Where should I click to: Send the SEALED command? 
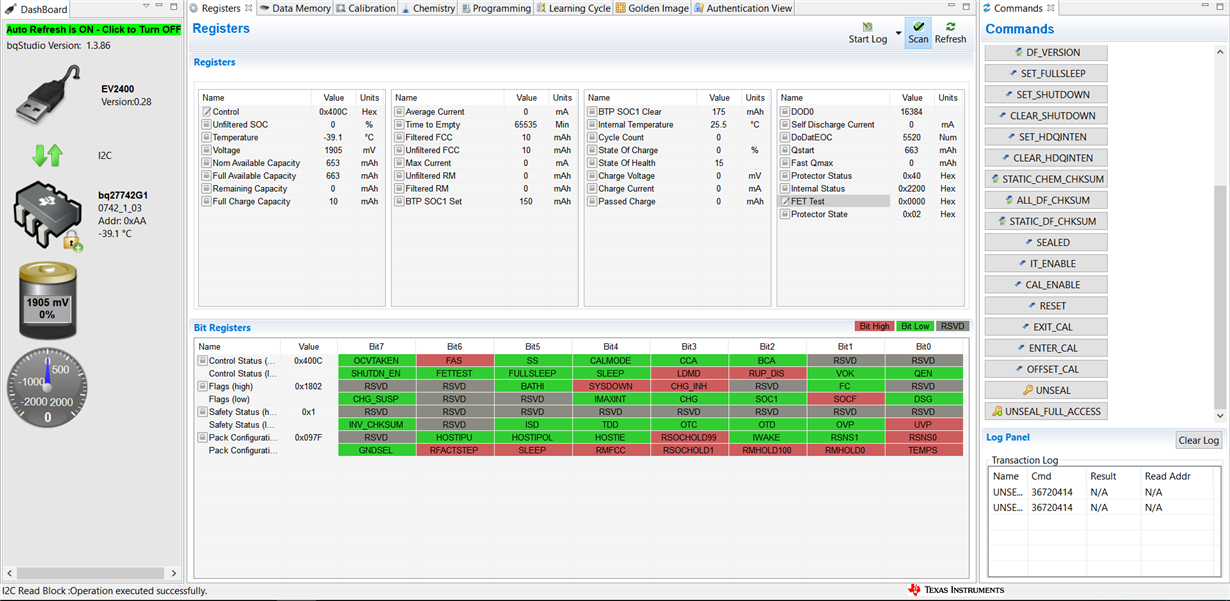click(x=1046, y=242)
